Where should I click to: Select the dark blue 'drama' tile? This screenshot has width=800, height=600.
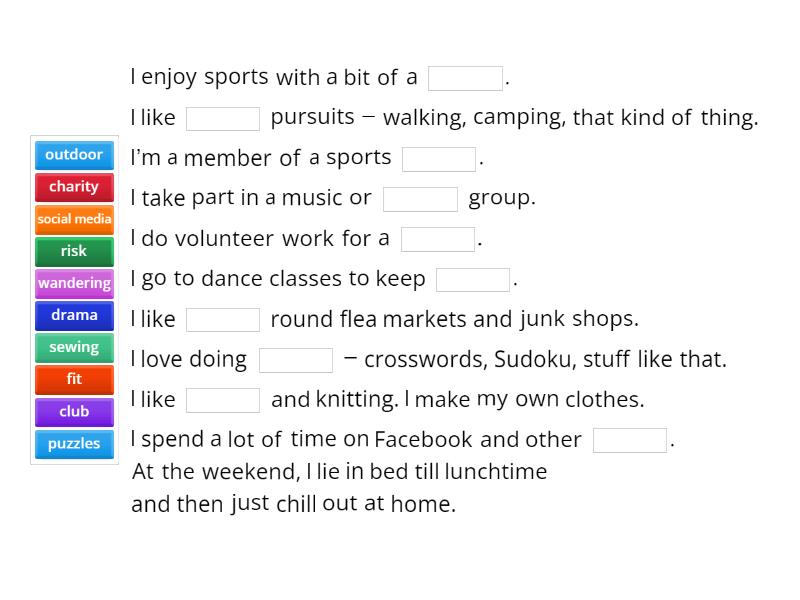(74, 316)
